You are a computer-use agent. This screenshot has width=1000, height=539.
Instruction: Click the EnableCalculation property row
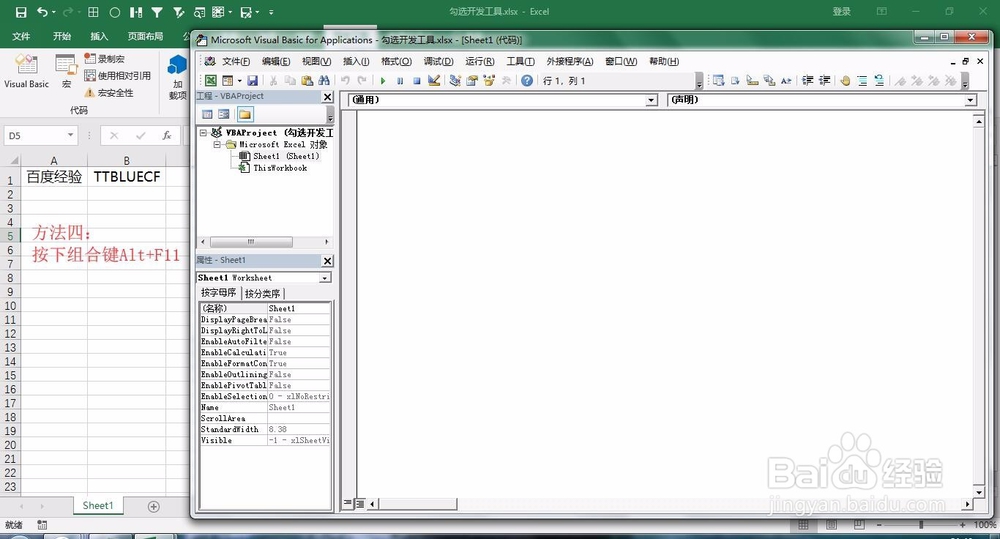(x=265, y=353)
